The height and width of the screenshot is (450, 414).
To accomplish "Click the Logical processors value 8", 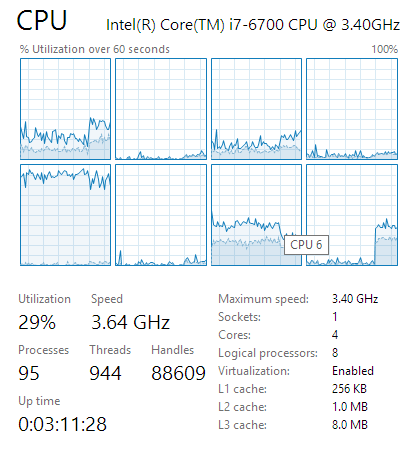I will click(335, 353).
